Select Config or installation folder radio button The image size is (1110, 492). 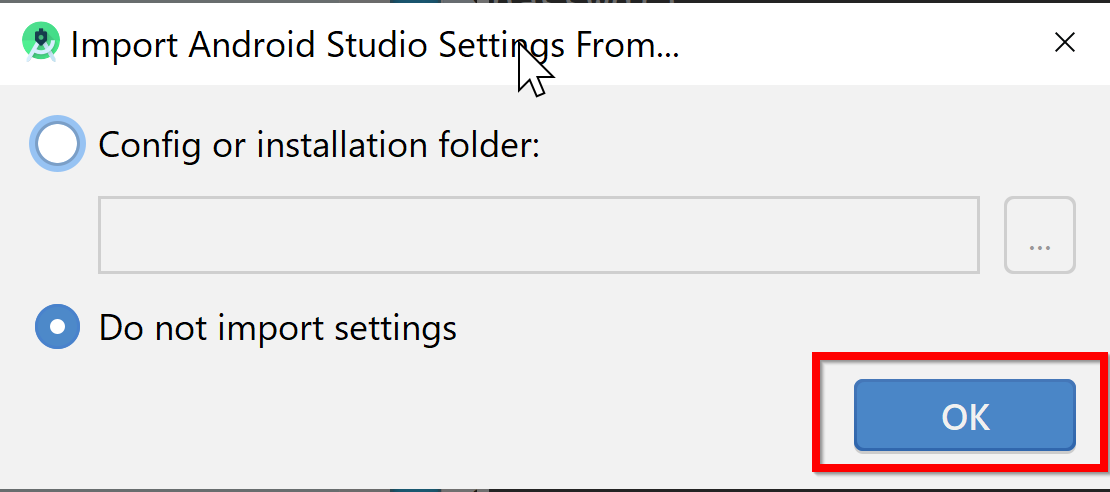(57, 144)
